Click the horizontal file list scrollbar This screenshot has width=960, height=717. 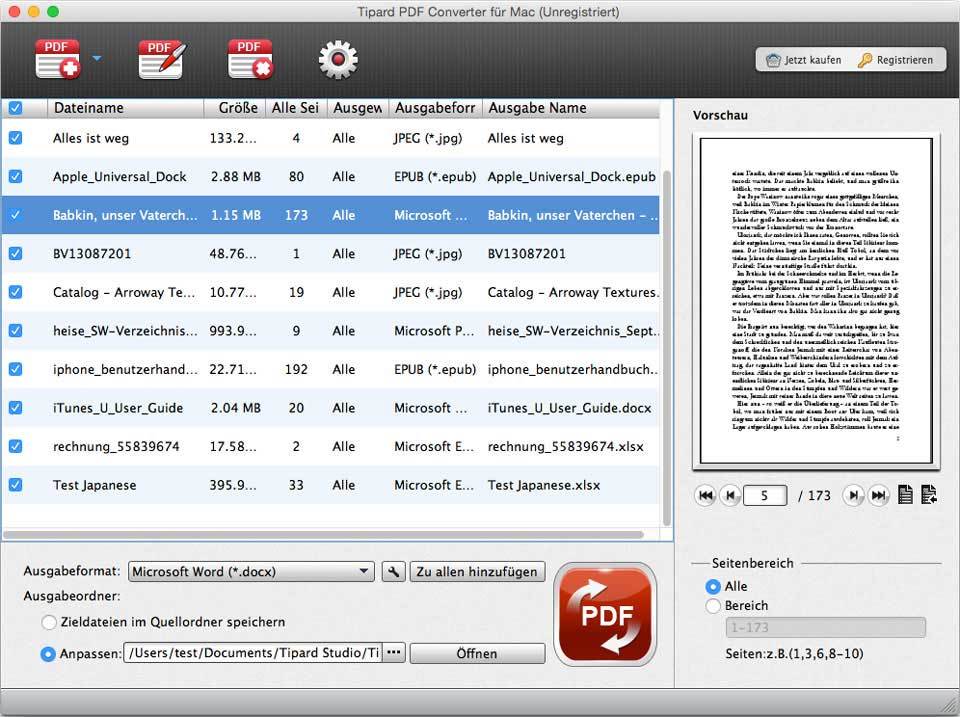(323, 535)
